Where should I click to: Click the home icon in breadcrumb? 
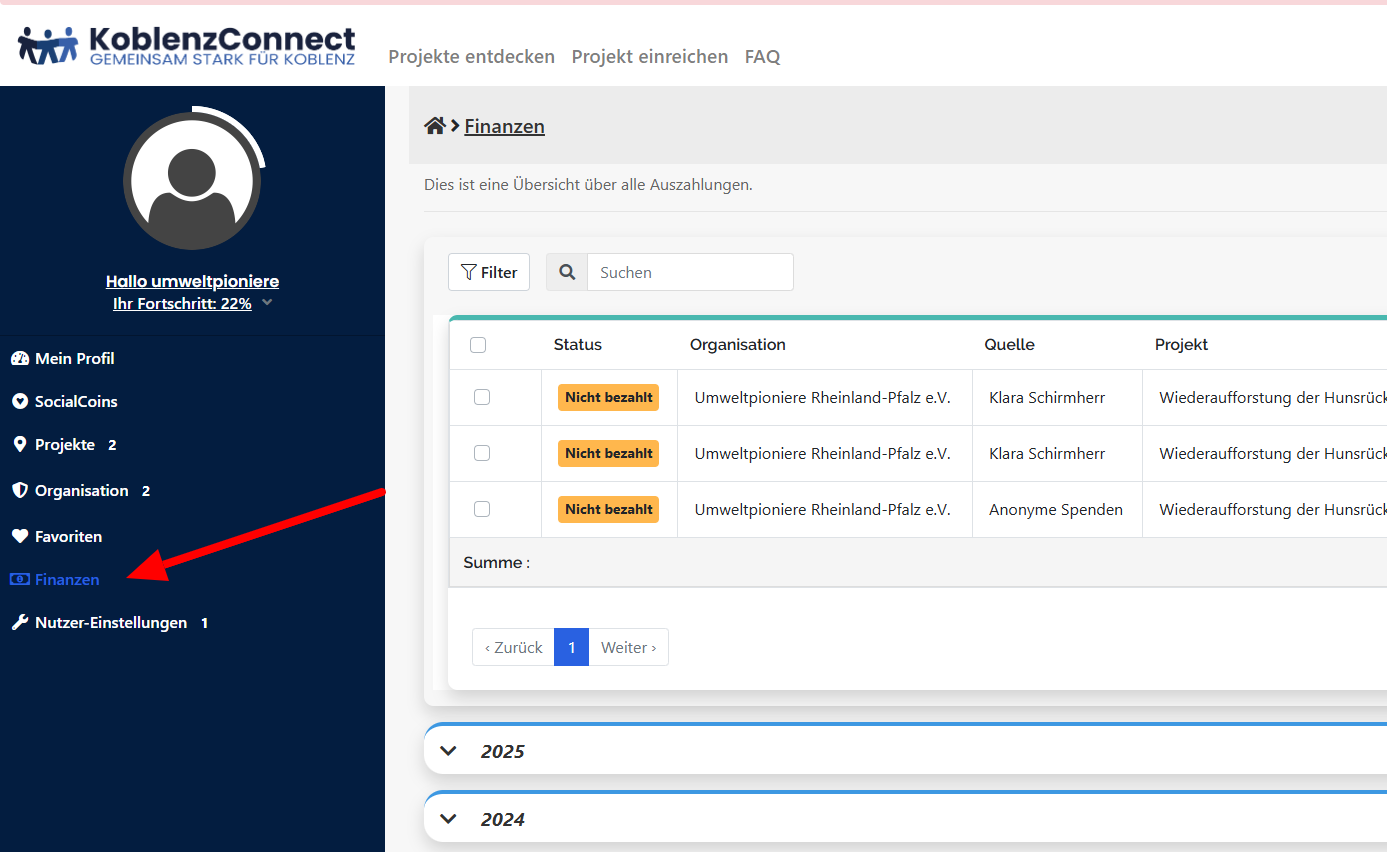tap(434, 126)
